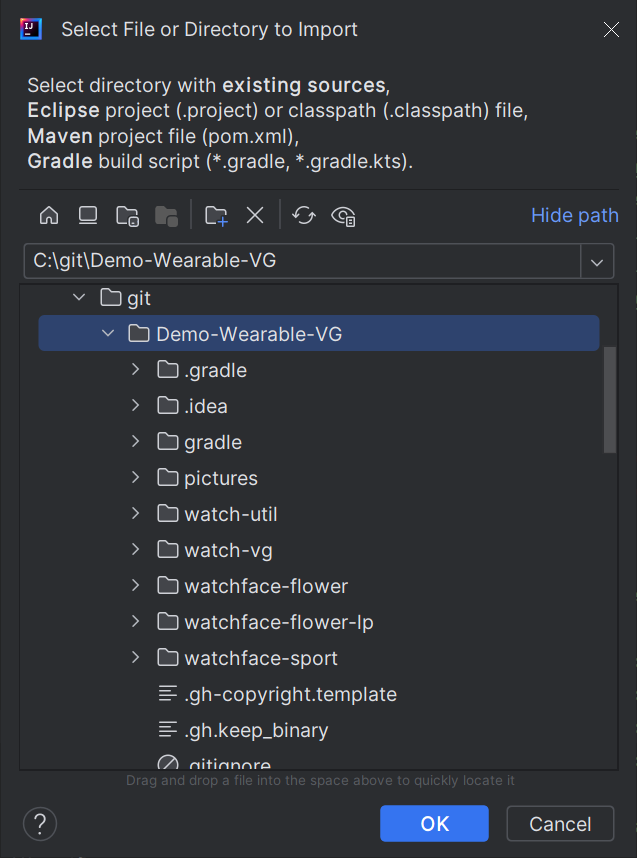637x858 pixels.
Task: Click the IntelliJ IDEA logo in the title bar
Action: (30, 29)
